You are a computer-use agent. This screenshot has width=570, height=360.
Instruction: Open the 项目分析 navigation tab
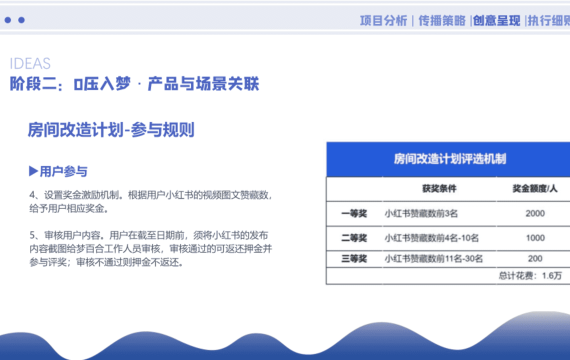click(384, 20)
